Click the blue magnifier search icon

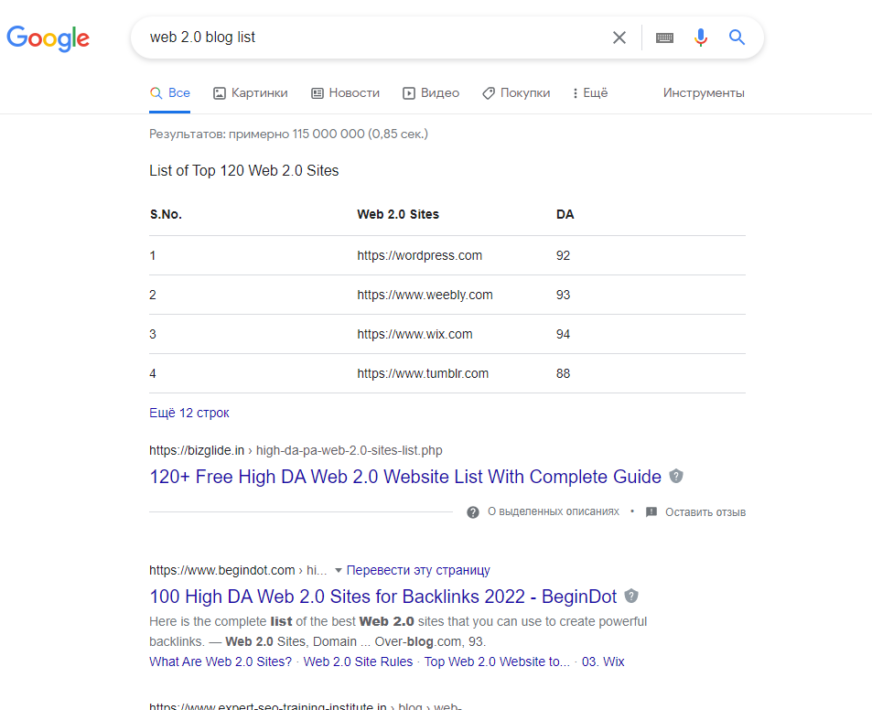point(737,37)
